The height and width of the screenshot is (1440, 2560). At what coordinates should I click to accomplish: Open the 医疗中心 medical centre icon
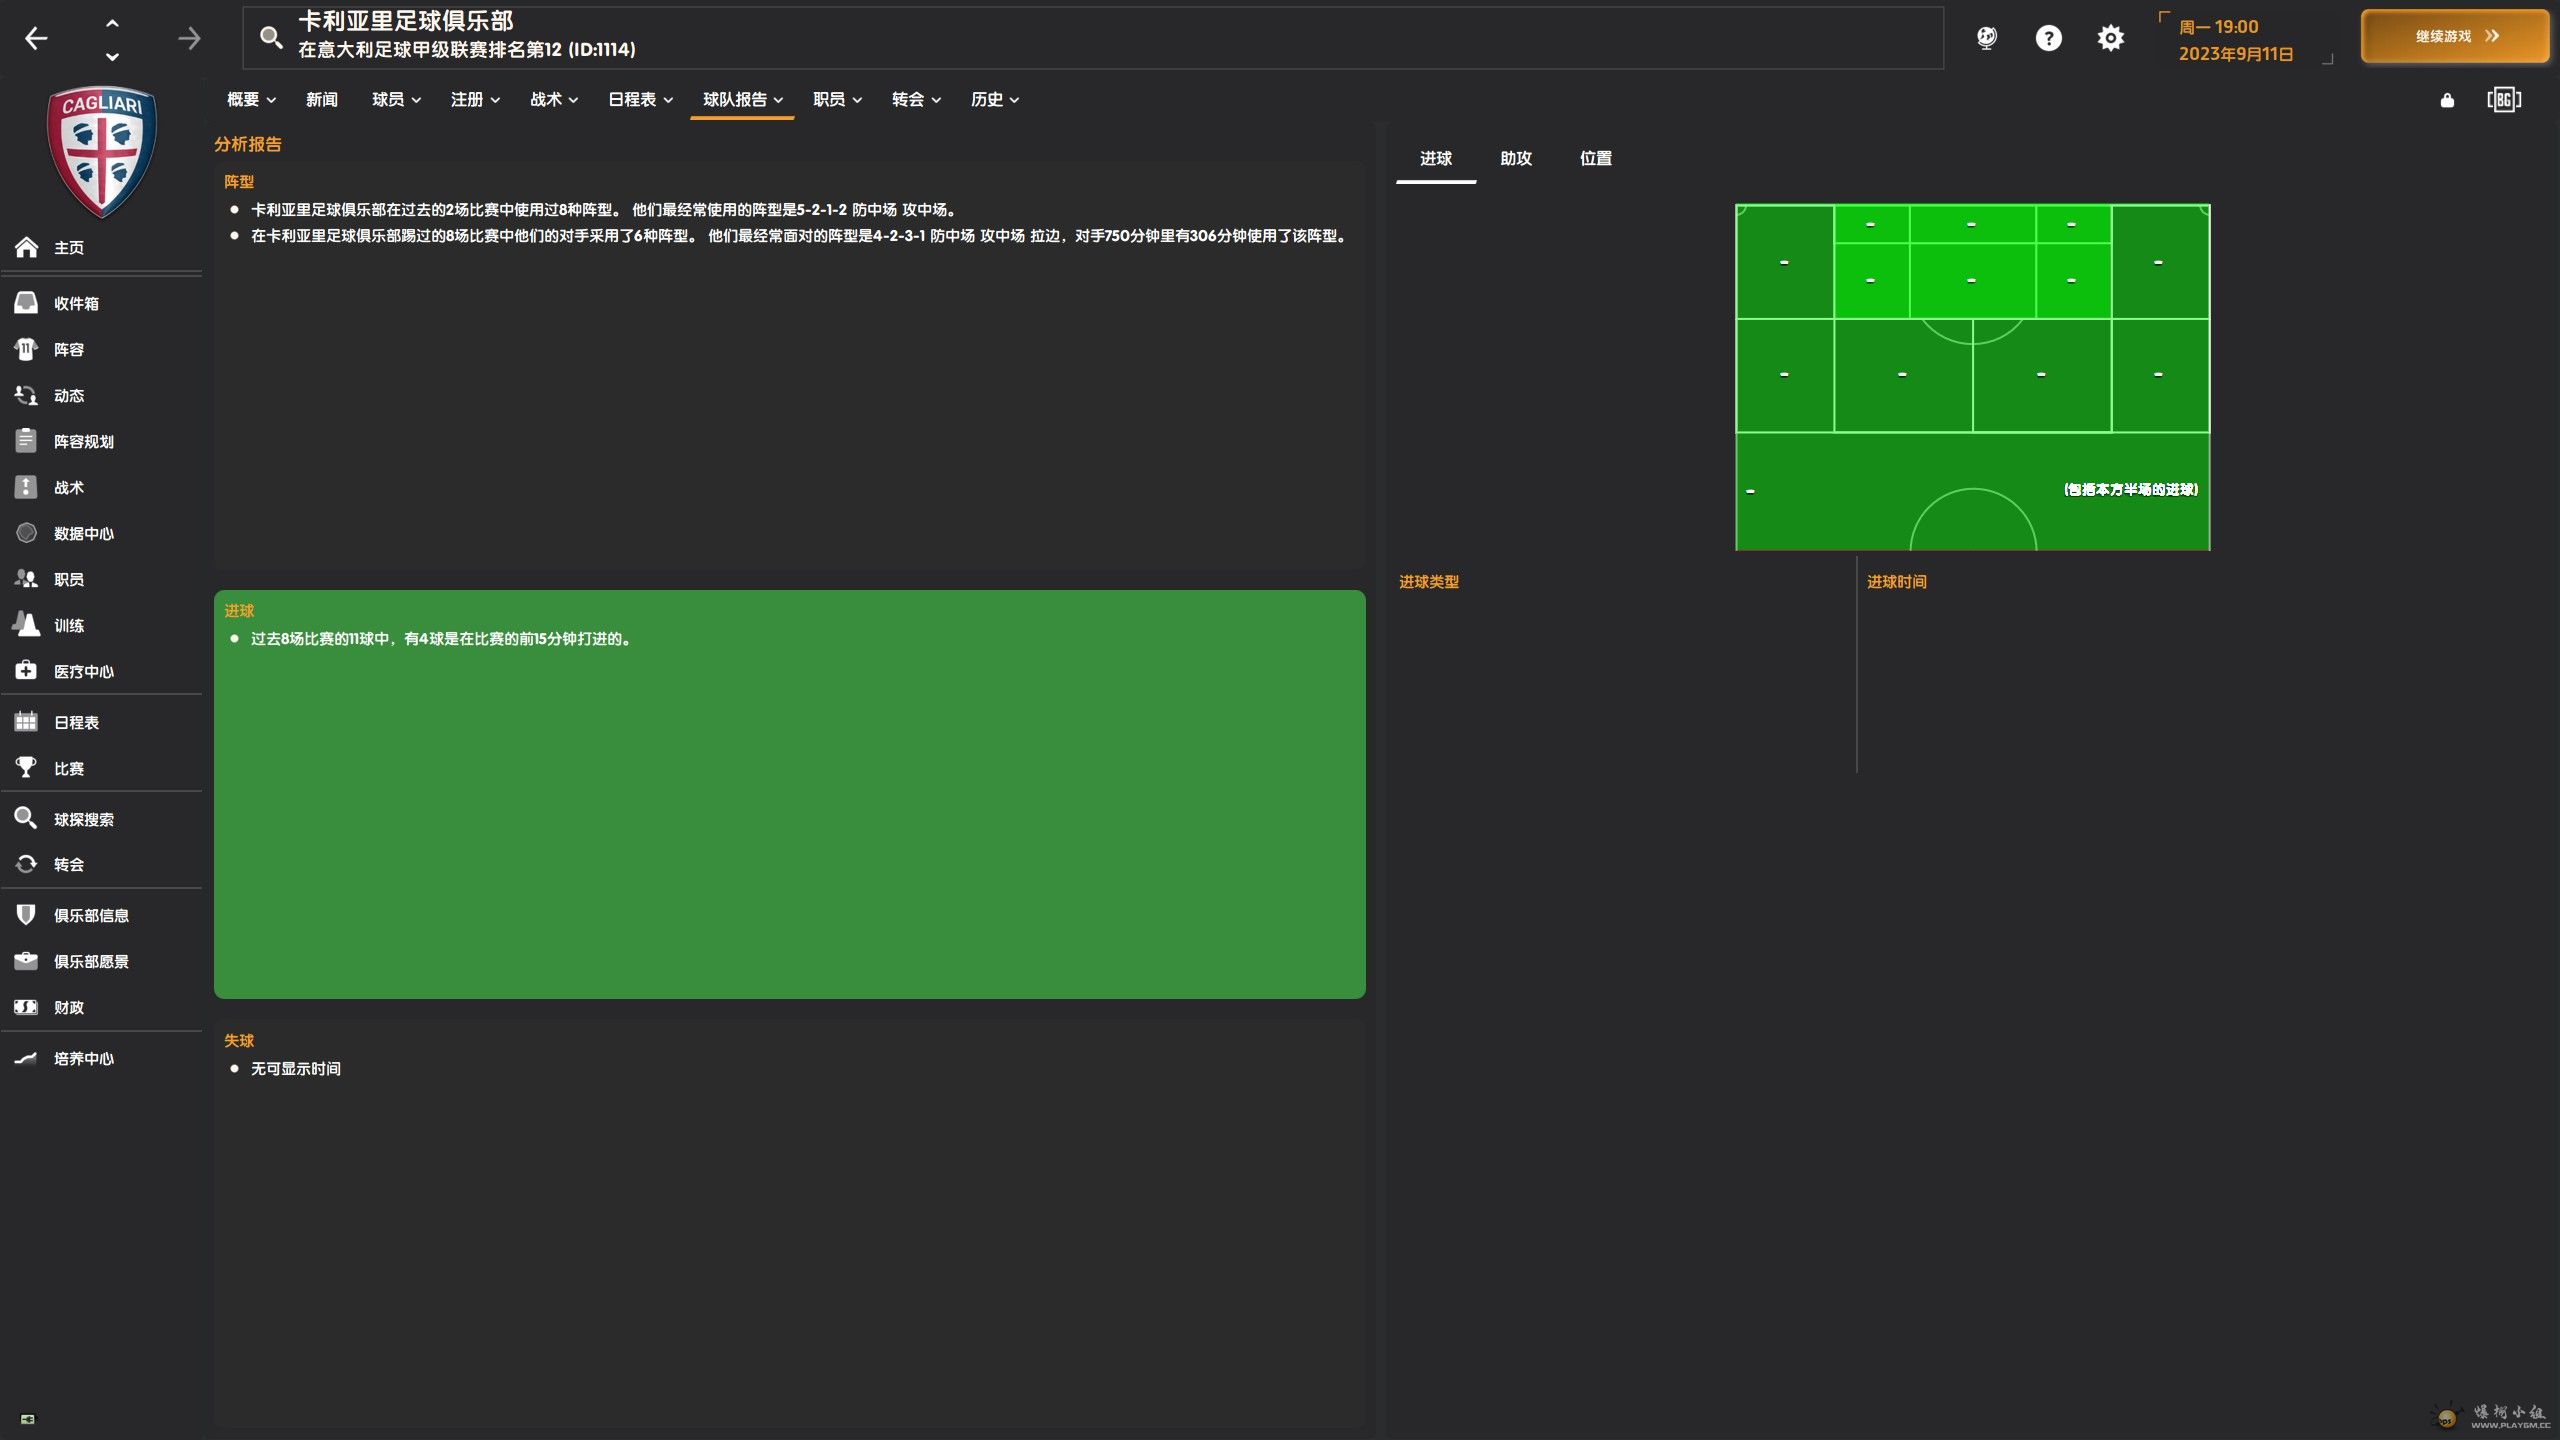click(27, 671)
